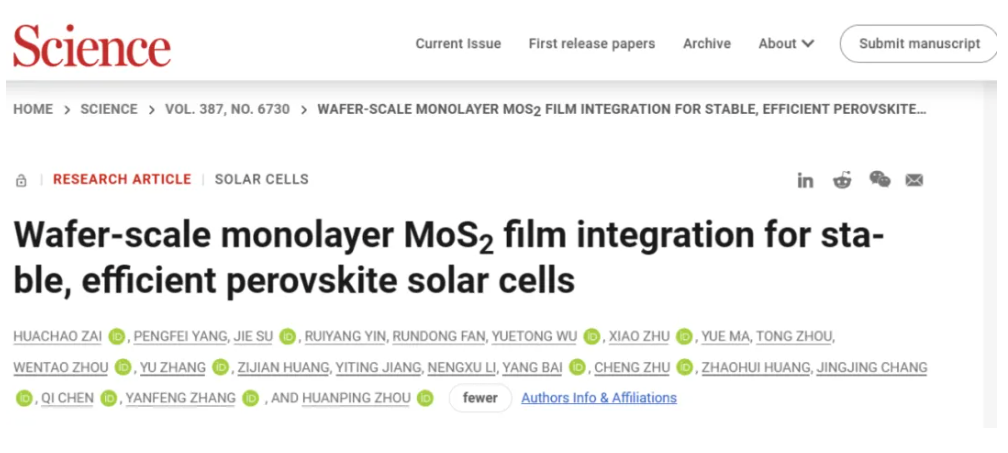This screenshot has width=1008, height=453.
Task: Open author Pengfei Yang's name link
Action: click(180, 336)
